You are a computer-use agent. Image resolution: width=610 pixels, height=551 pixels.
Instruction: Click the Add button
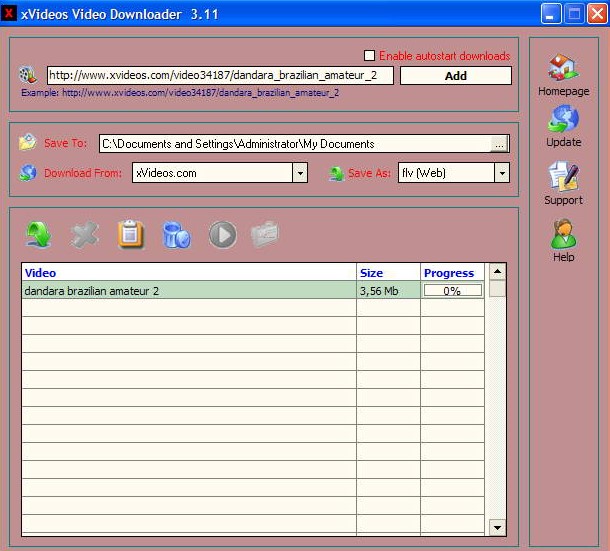455,76
